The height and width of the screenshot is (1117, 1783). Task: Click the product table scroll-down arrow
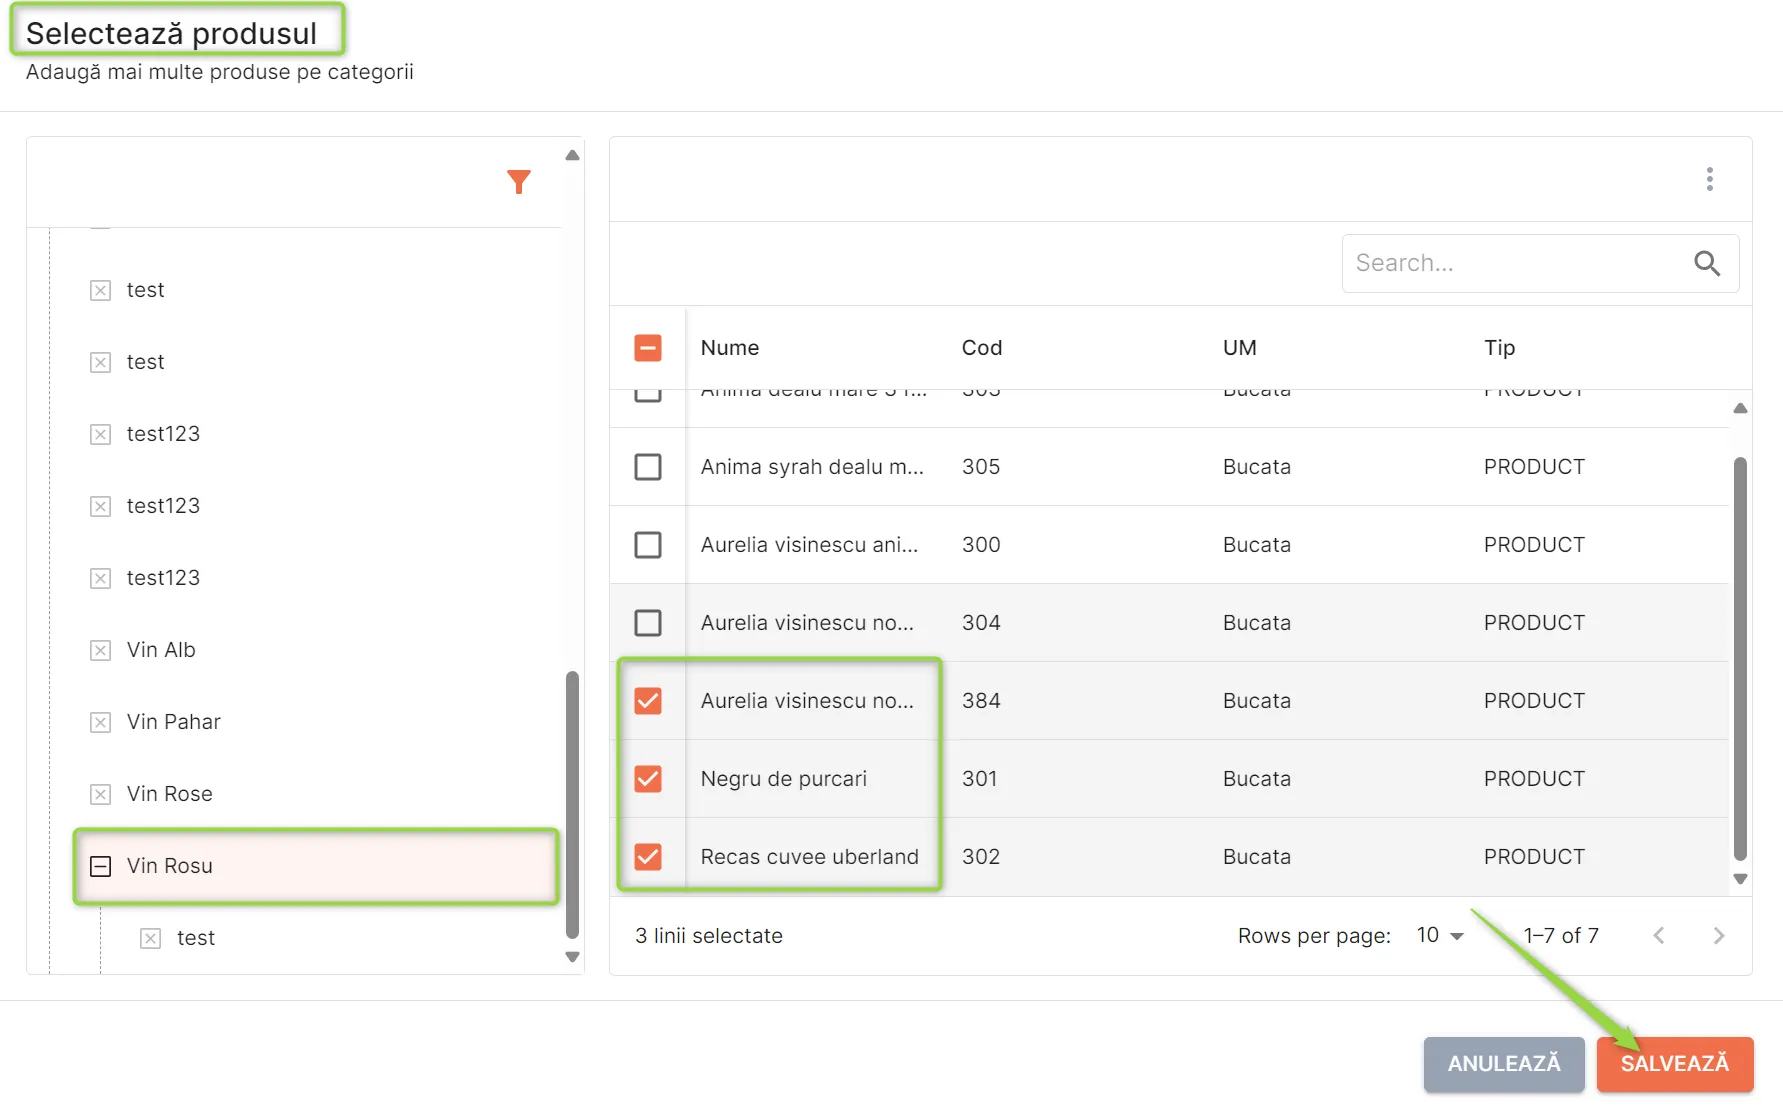pos(1740,879)
